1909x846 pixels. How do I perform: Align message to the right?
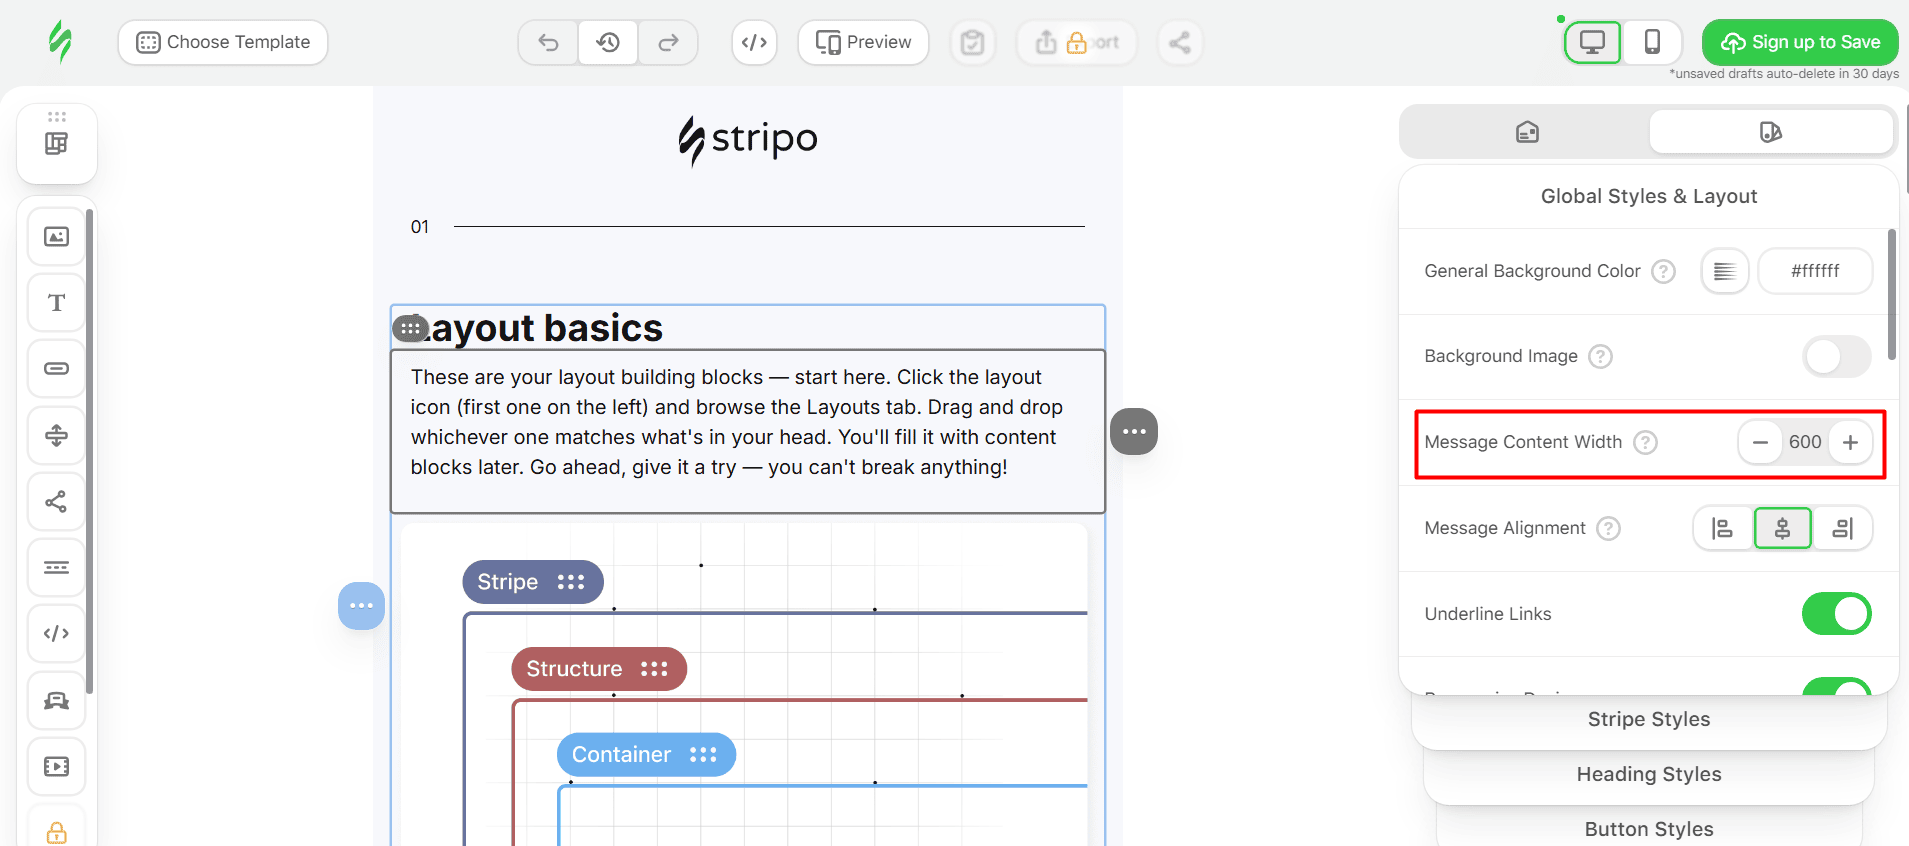pos(1842,528)
